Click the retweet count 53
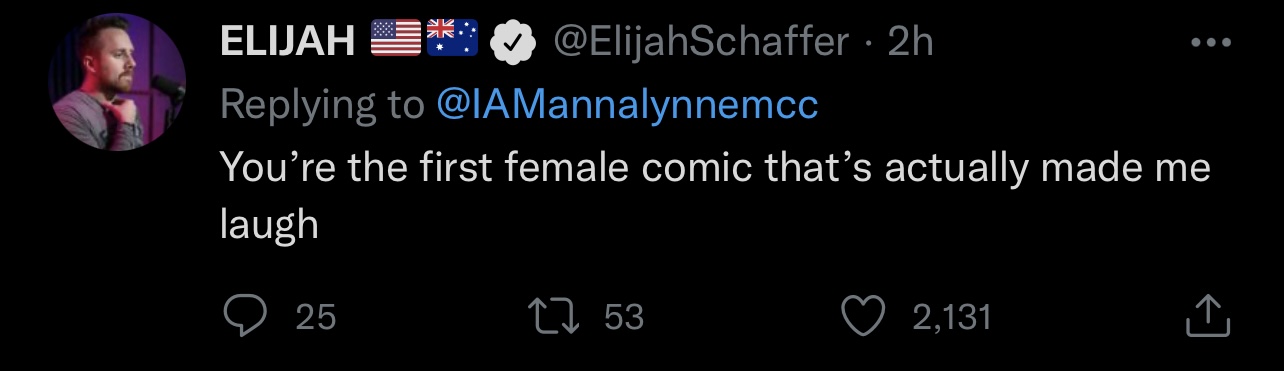 pos(624,318)
